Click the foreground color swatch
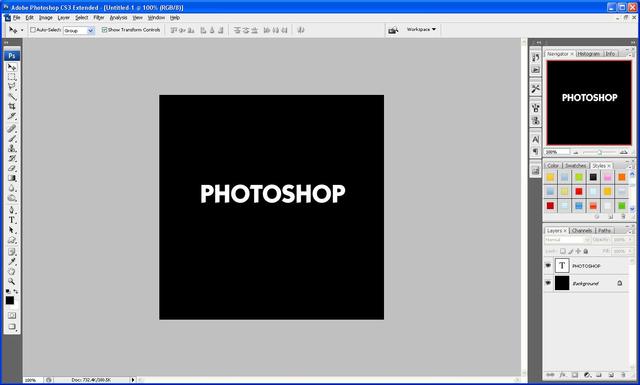Screen dimensions: 640x385 click(x=9, y=301)
